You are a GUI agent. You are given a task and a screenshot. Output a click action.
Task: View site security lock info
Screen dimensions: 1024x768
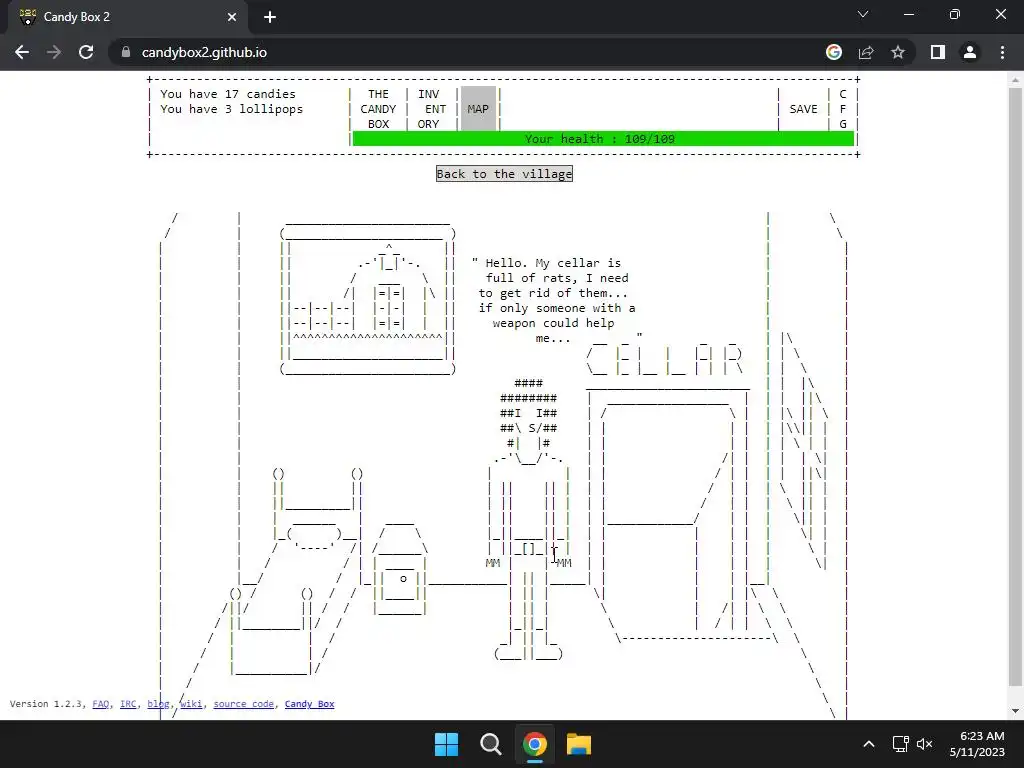[126, 52]
